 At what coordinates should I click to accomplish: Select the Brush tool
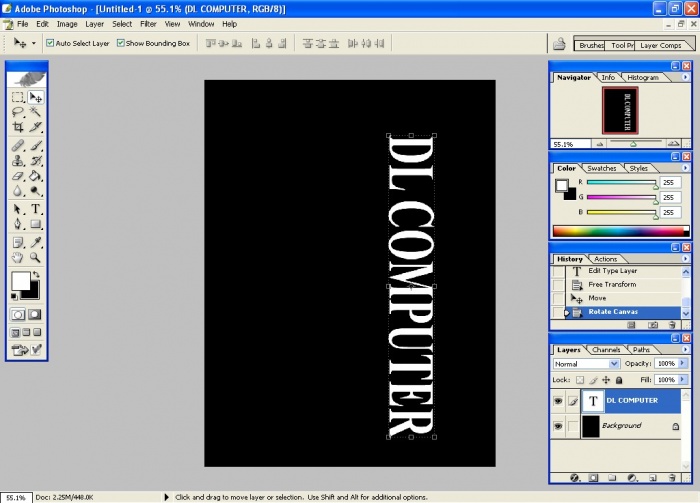point(35,145)
